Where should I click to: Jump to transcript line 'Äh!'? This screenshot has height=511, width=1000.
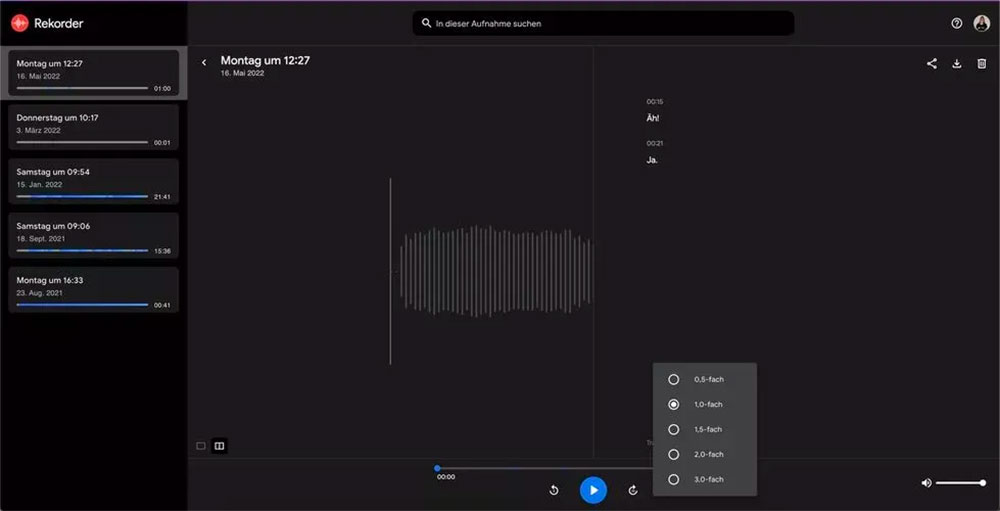(652, 118)
